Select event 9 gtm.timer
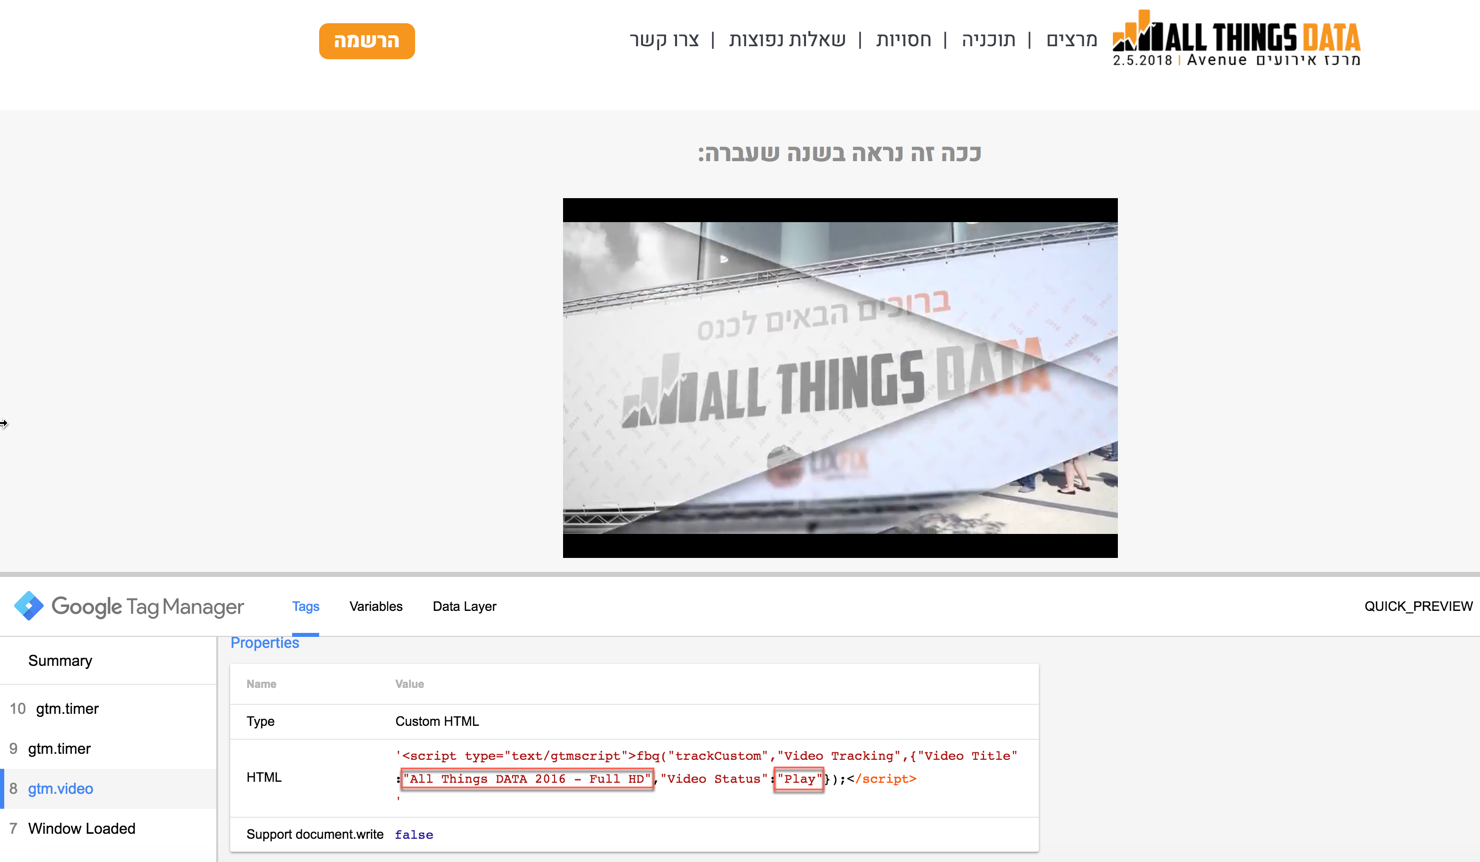Viewport: 1480px width, 862px height. 108,749
